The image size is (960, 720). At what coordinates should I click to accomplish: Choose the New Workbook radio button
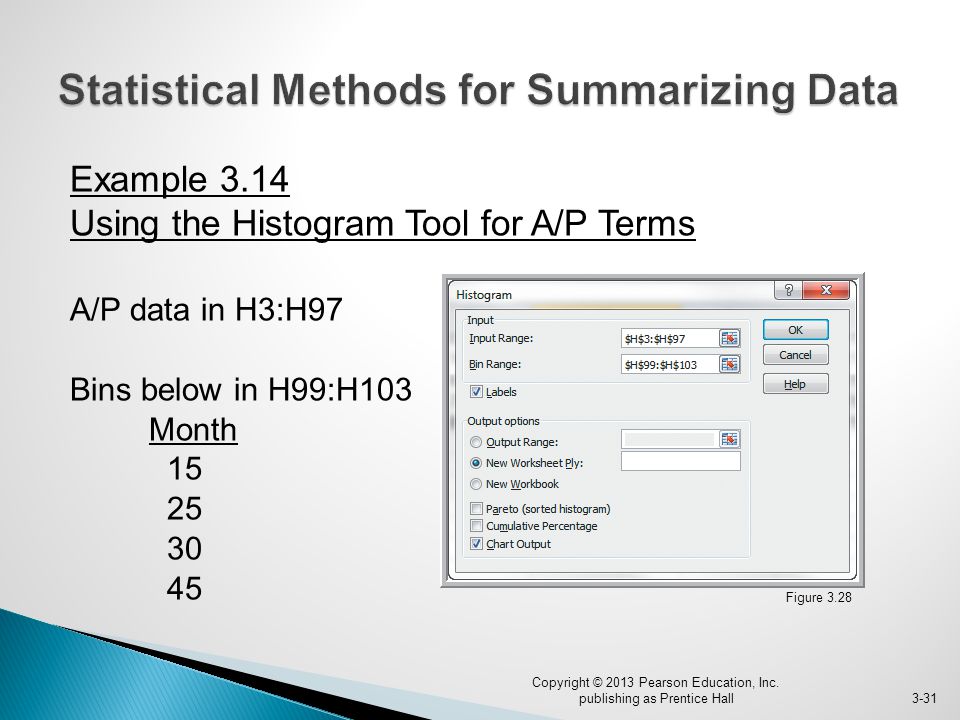point(476,484)
